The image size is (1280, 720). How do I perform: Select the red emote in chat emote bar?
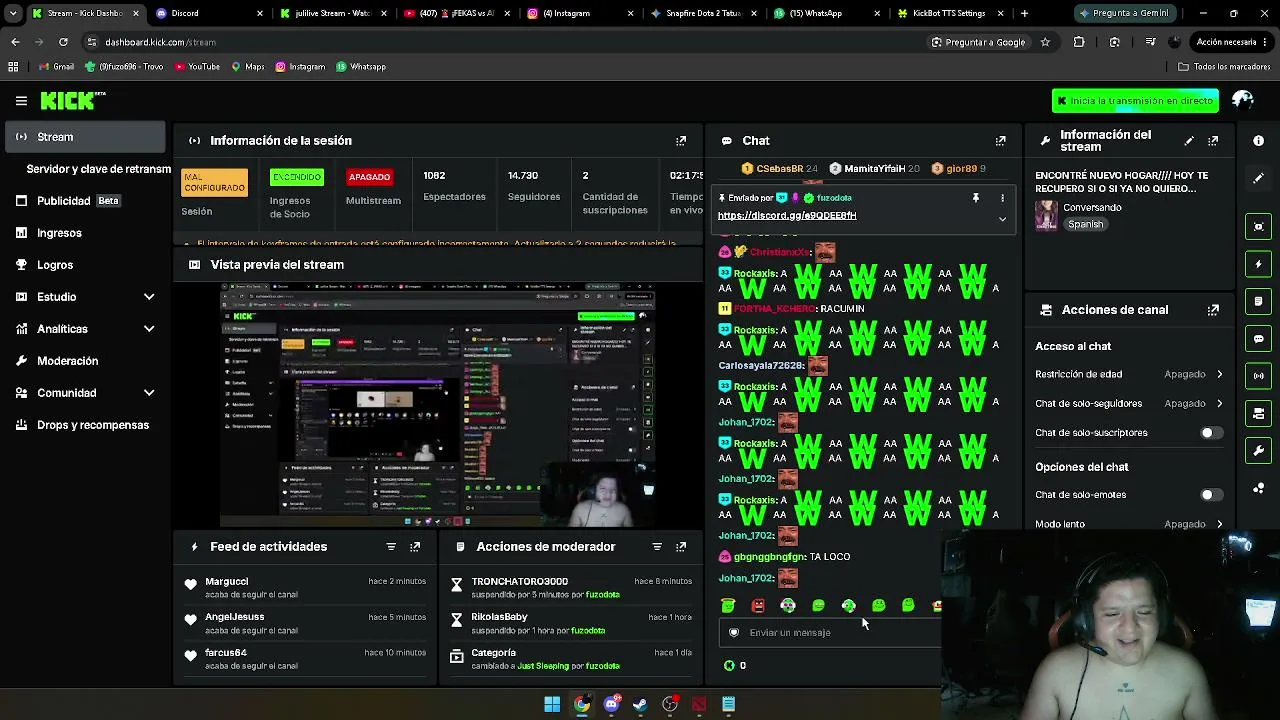click(758, 605)
